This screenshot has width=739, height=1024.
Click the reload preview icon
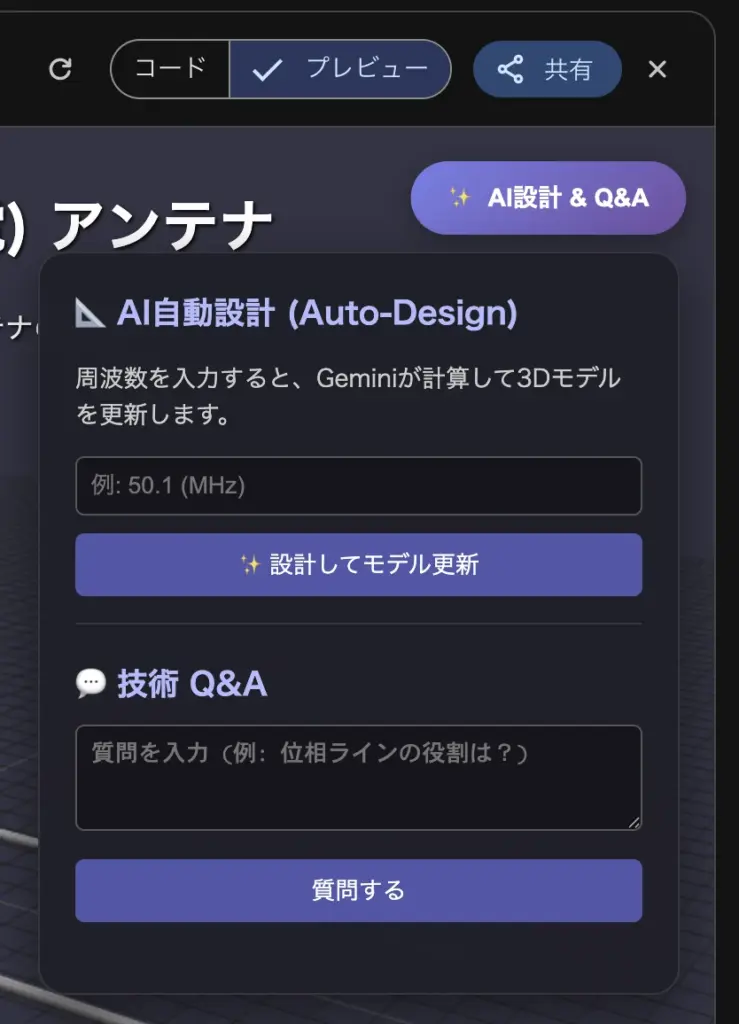(x=61, y=69)
